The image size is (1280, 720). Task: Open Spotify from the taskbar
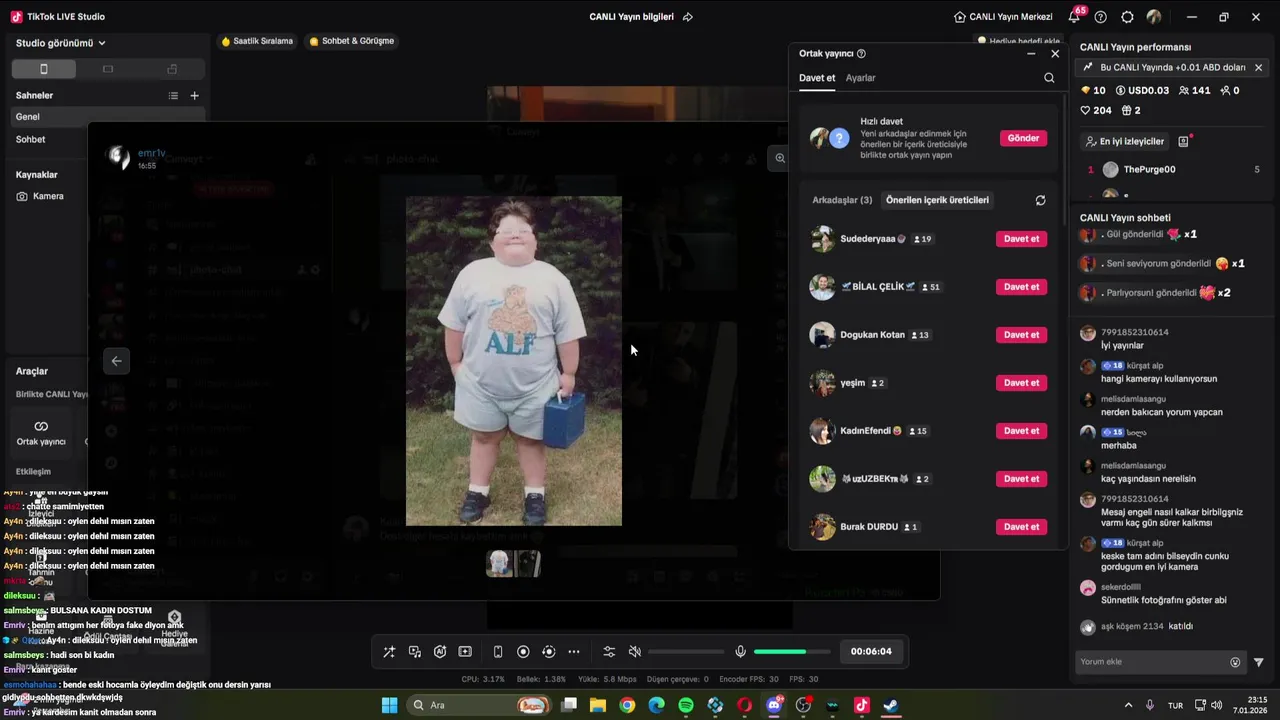686,705
